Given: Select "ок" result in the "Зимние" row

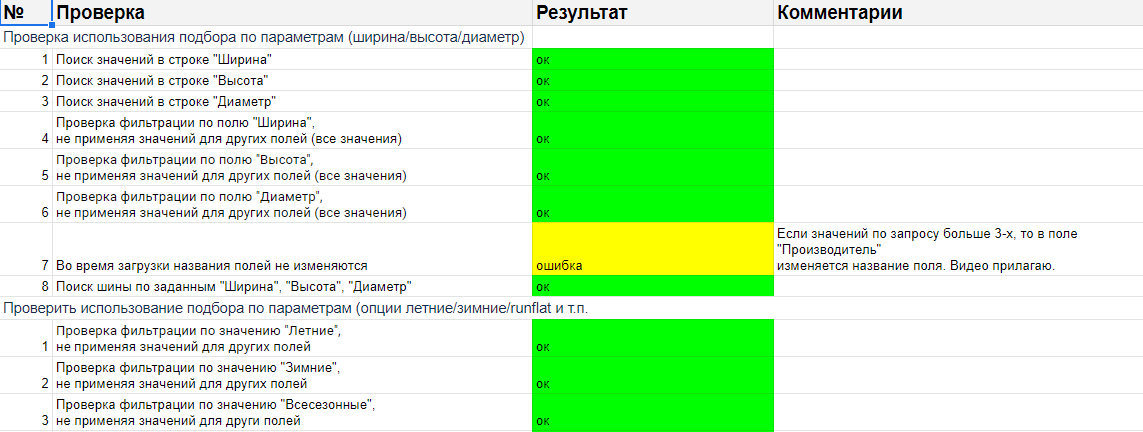Looking at the screenshot, I should point(652,375).
